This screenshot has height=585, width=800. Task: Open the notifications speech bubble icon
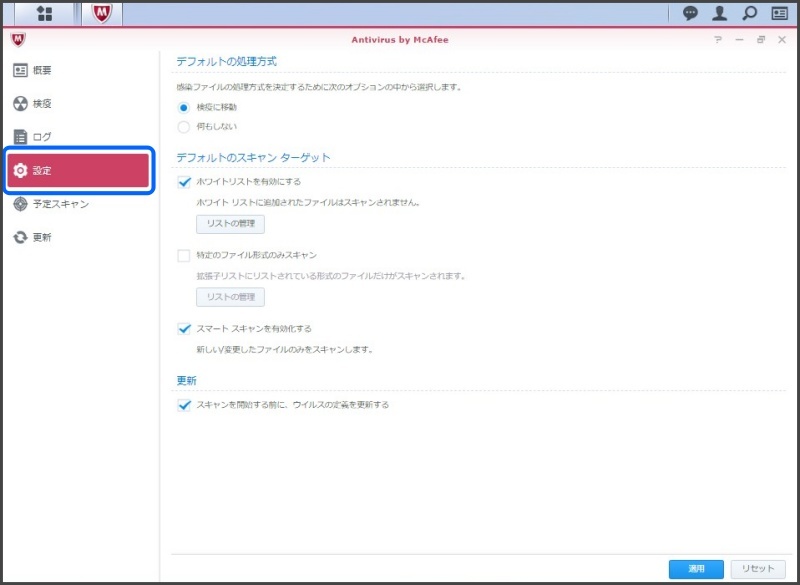(x=690, y=13)
